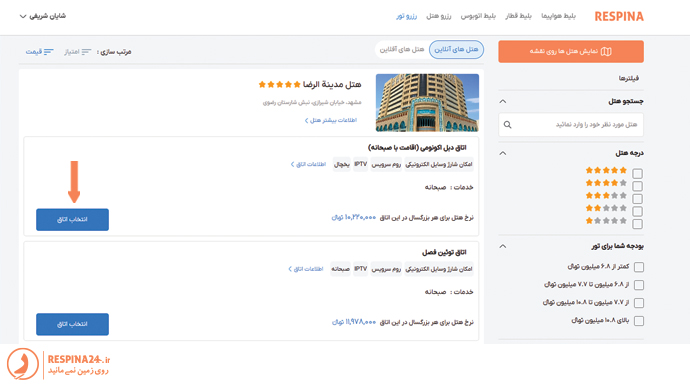Click the electronic charging tag in the economy room
Image resolution: width=690 pixels, height=385 pixels.
pos(439,164)
